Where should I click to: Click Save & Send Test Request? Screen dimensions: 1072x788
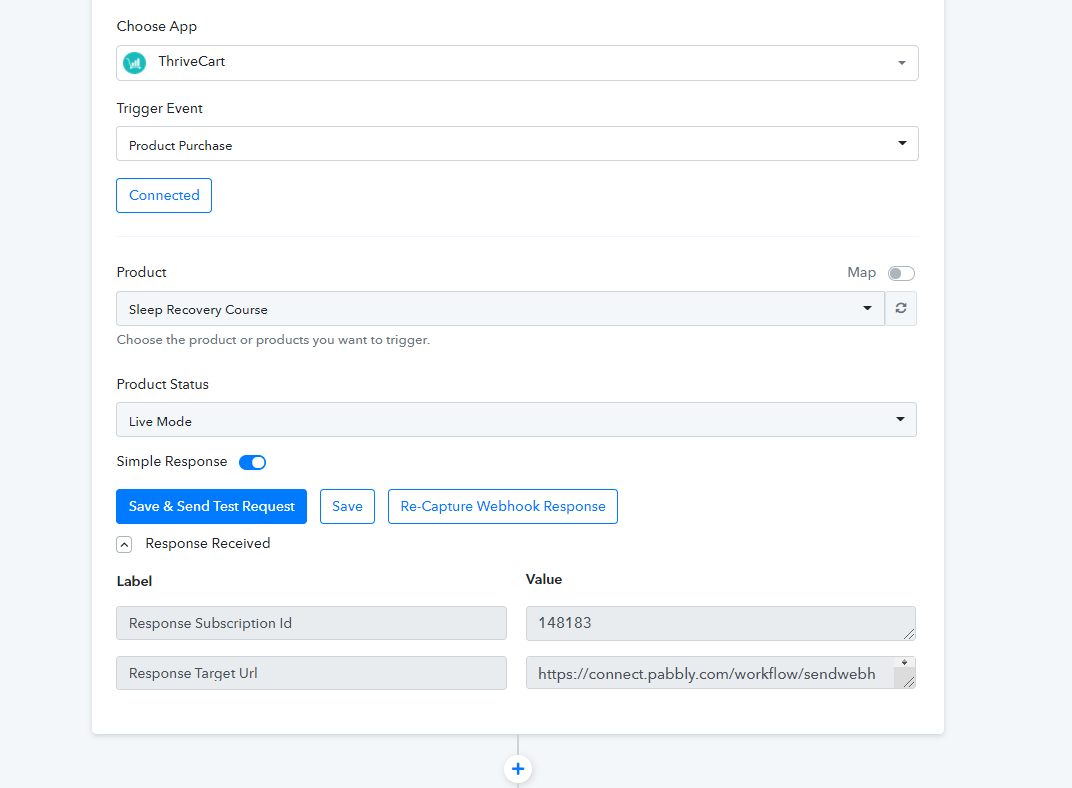pos(211,506)
